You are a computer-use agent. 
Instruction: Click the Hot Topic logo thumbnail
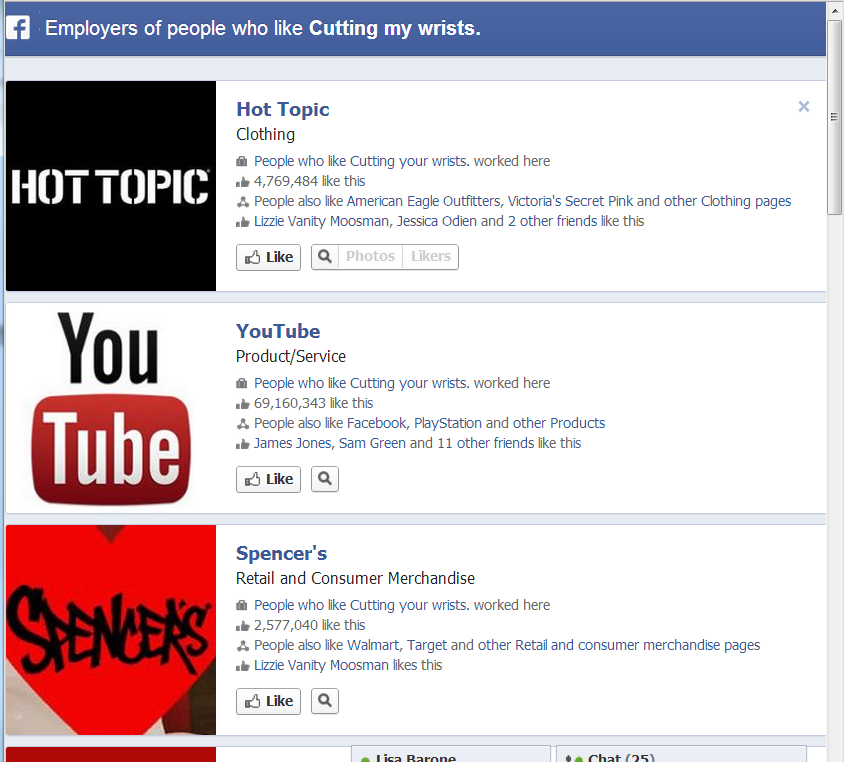coord(111,186)
